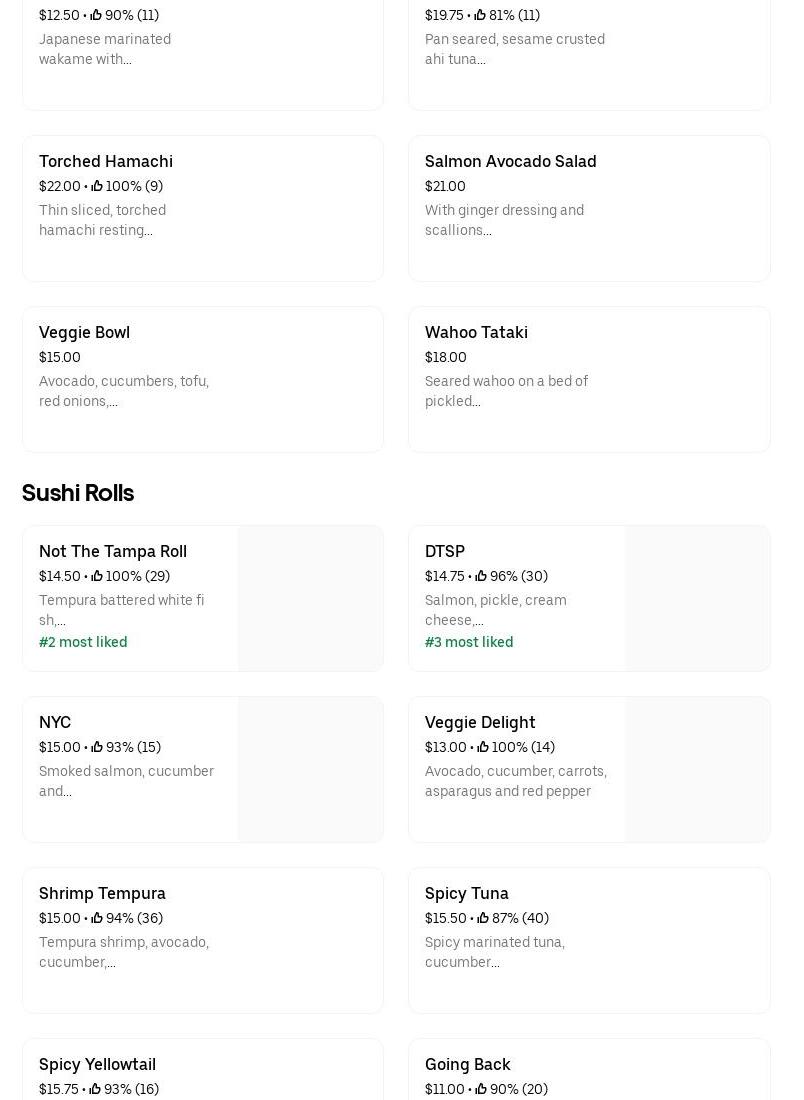Click the NYC roll thumbs-up icon
Screen dimensions: 804x1100
[97, 747]
